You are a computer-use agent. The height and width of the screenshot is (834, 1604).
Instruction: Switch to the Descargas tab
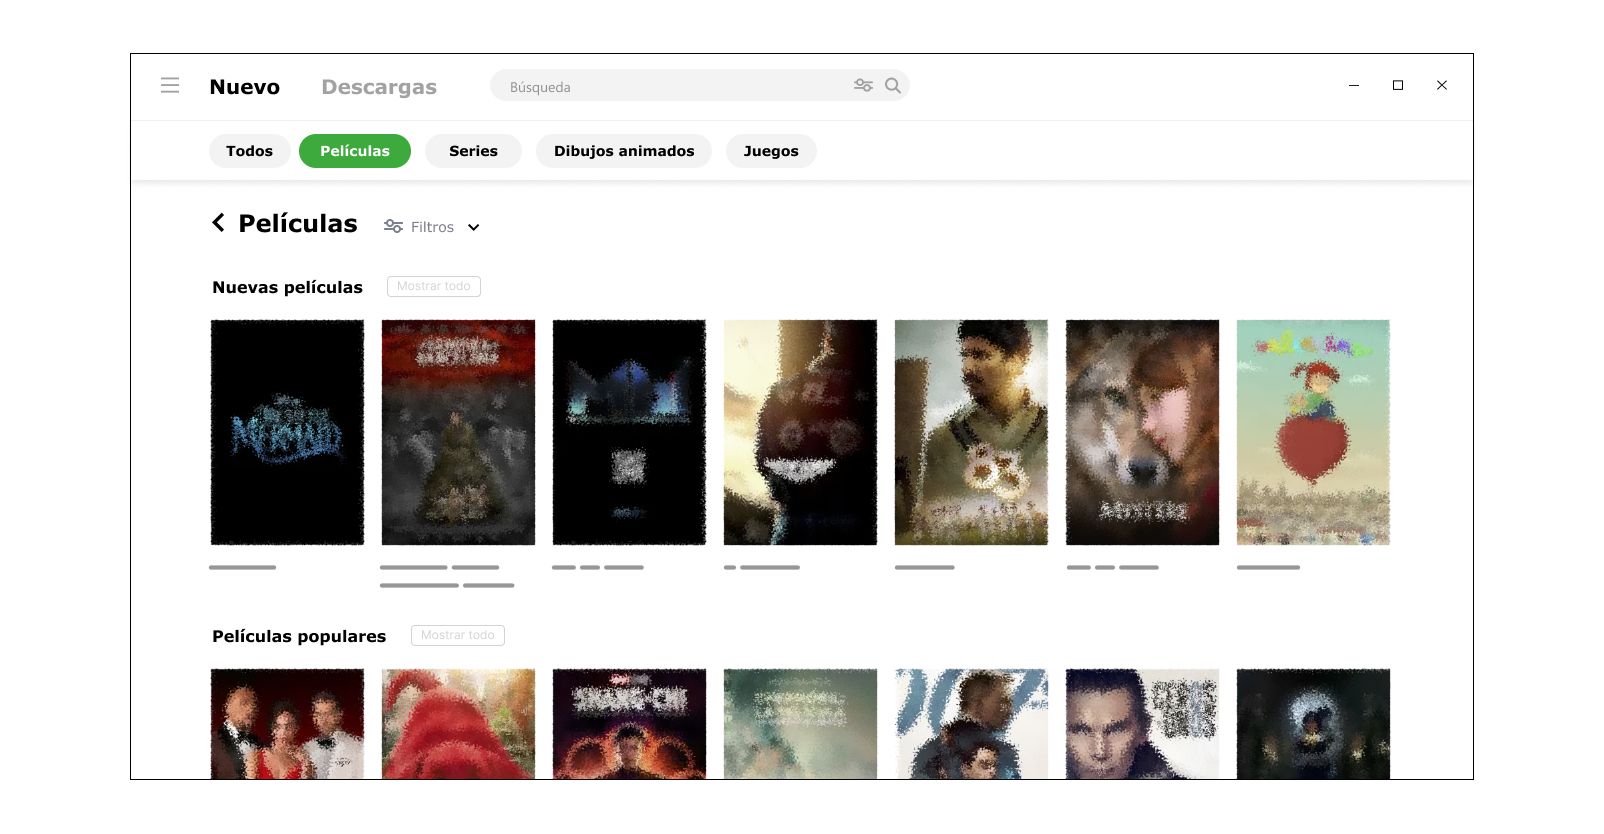[379, 87]
